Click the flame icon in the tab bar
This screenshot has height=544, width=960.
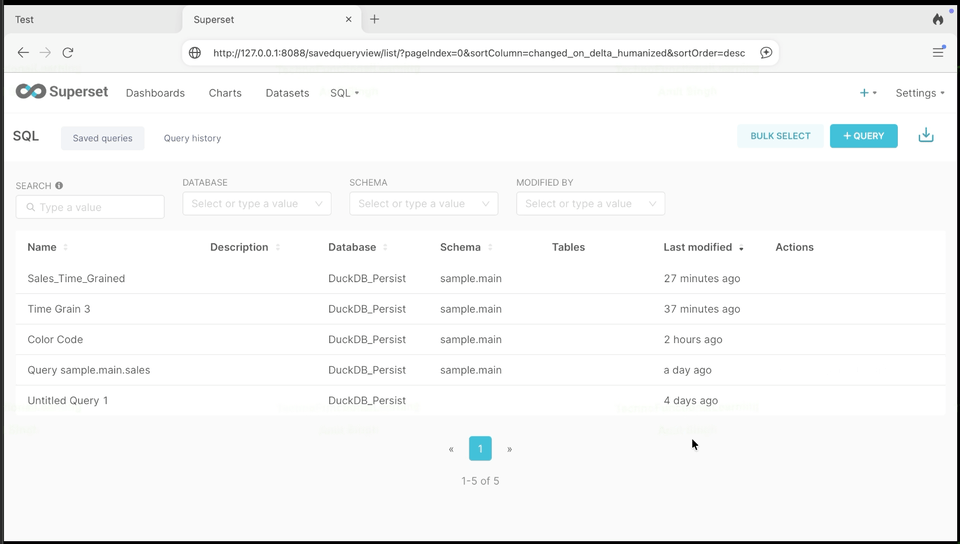938,19
